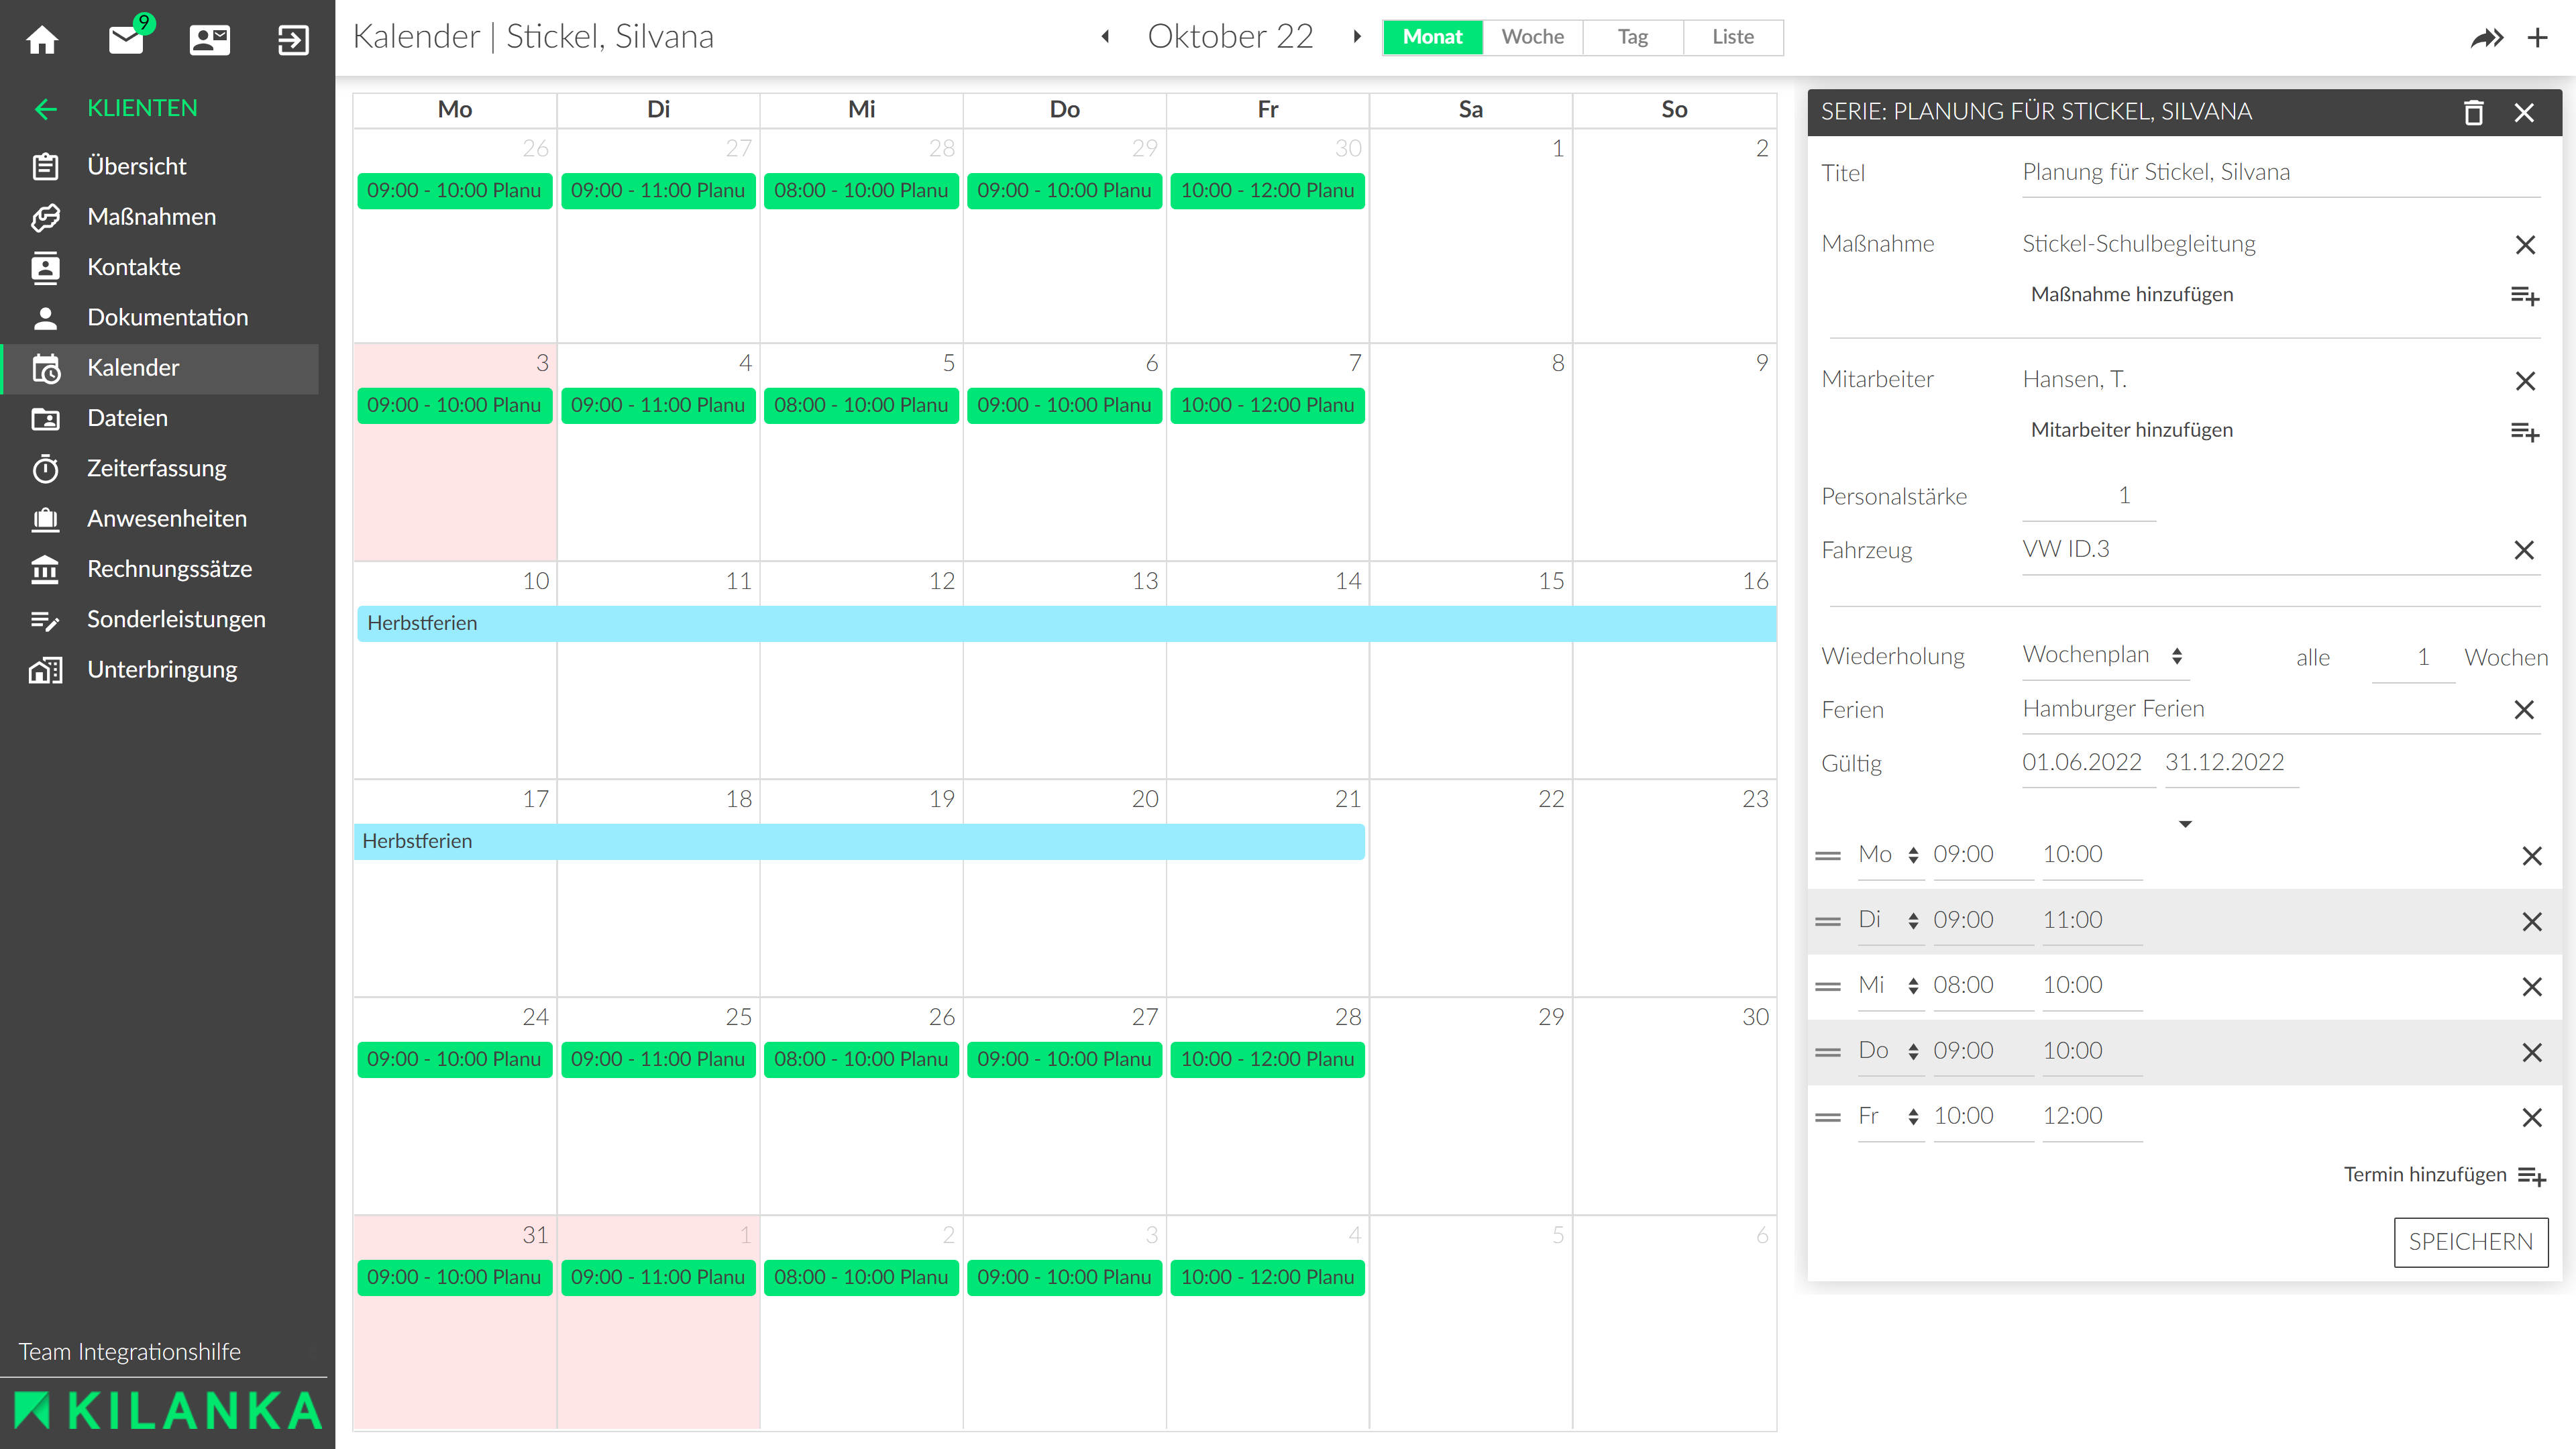The image size is (2576, 1449).
Task: Click drag handle of the Fr row
Action: [1828, 1118]
